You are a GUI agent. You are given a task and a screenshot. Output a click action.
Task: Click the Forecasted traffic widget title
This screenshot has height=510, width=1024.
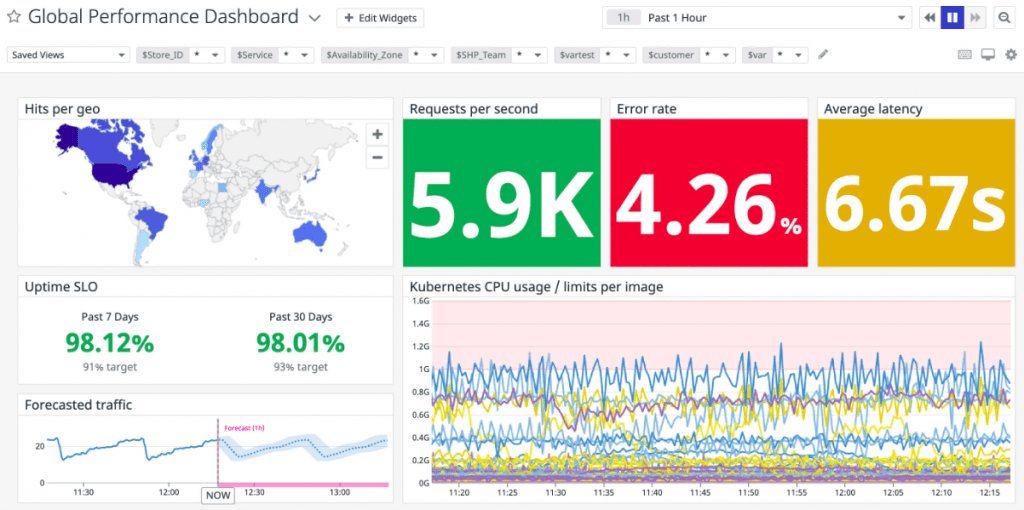(x=78, y=405)
